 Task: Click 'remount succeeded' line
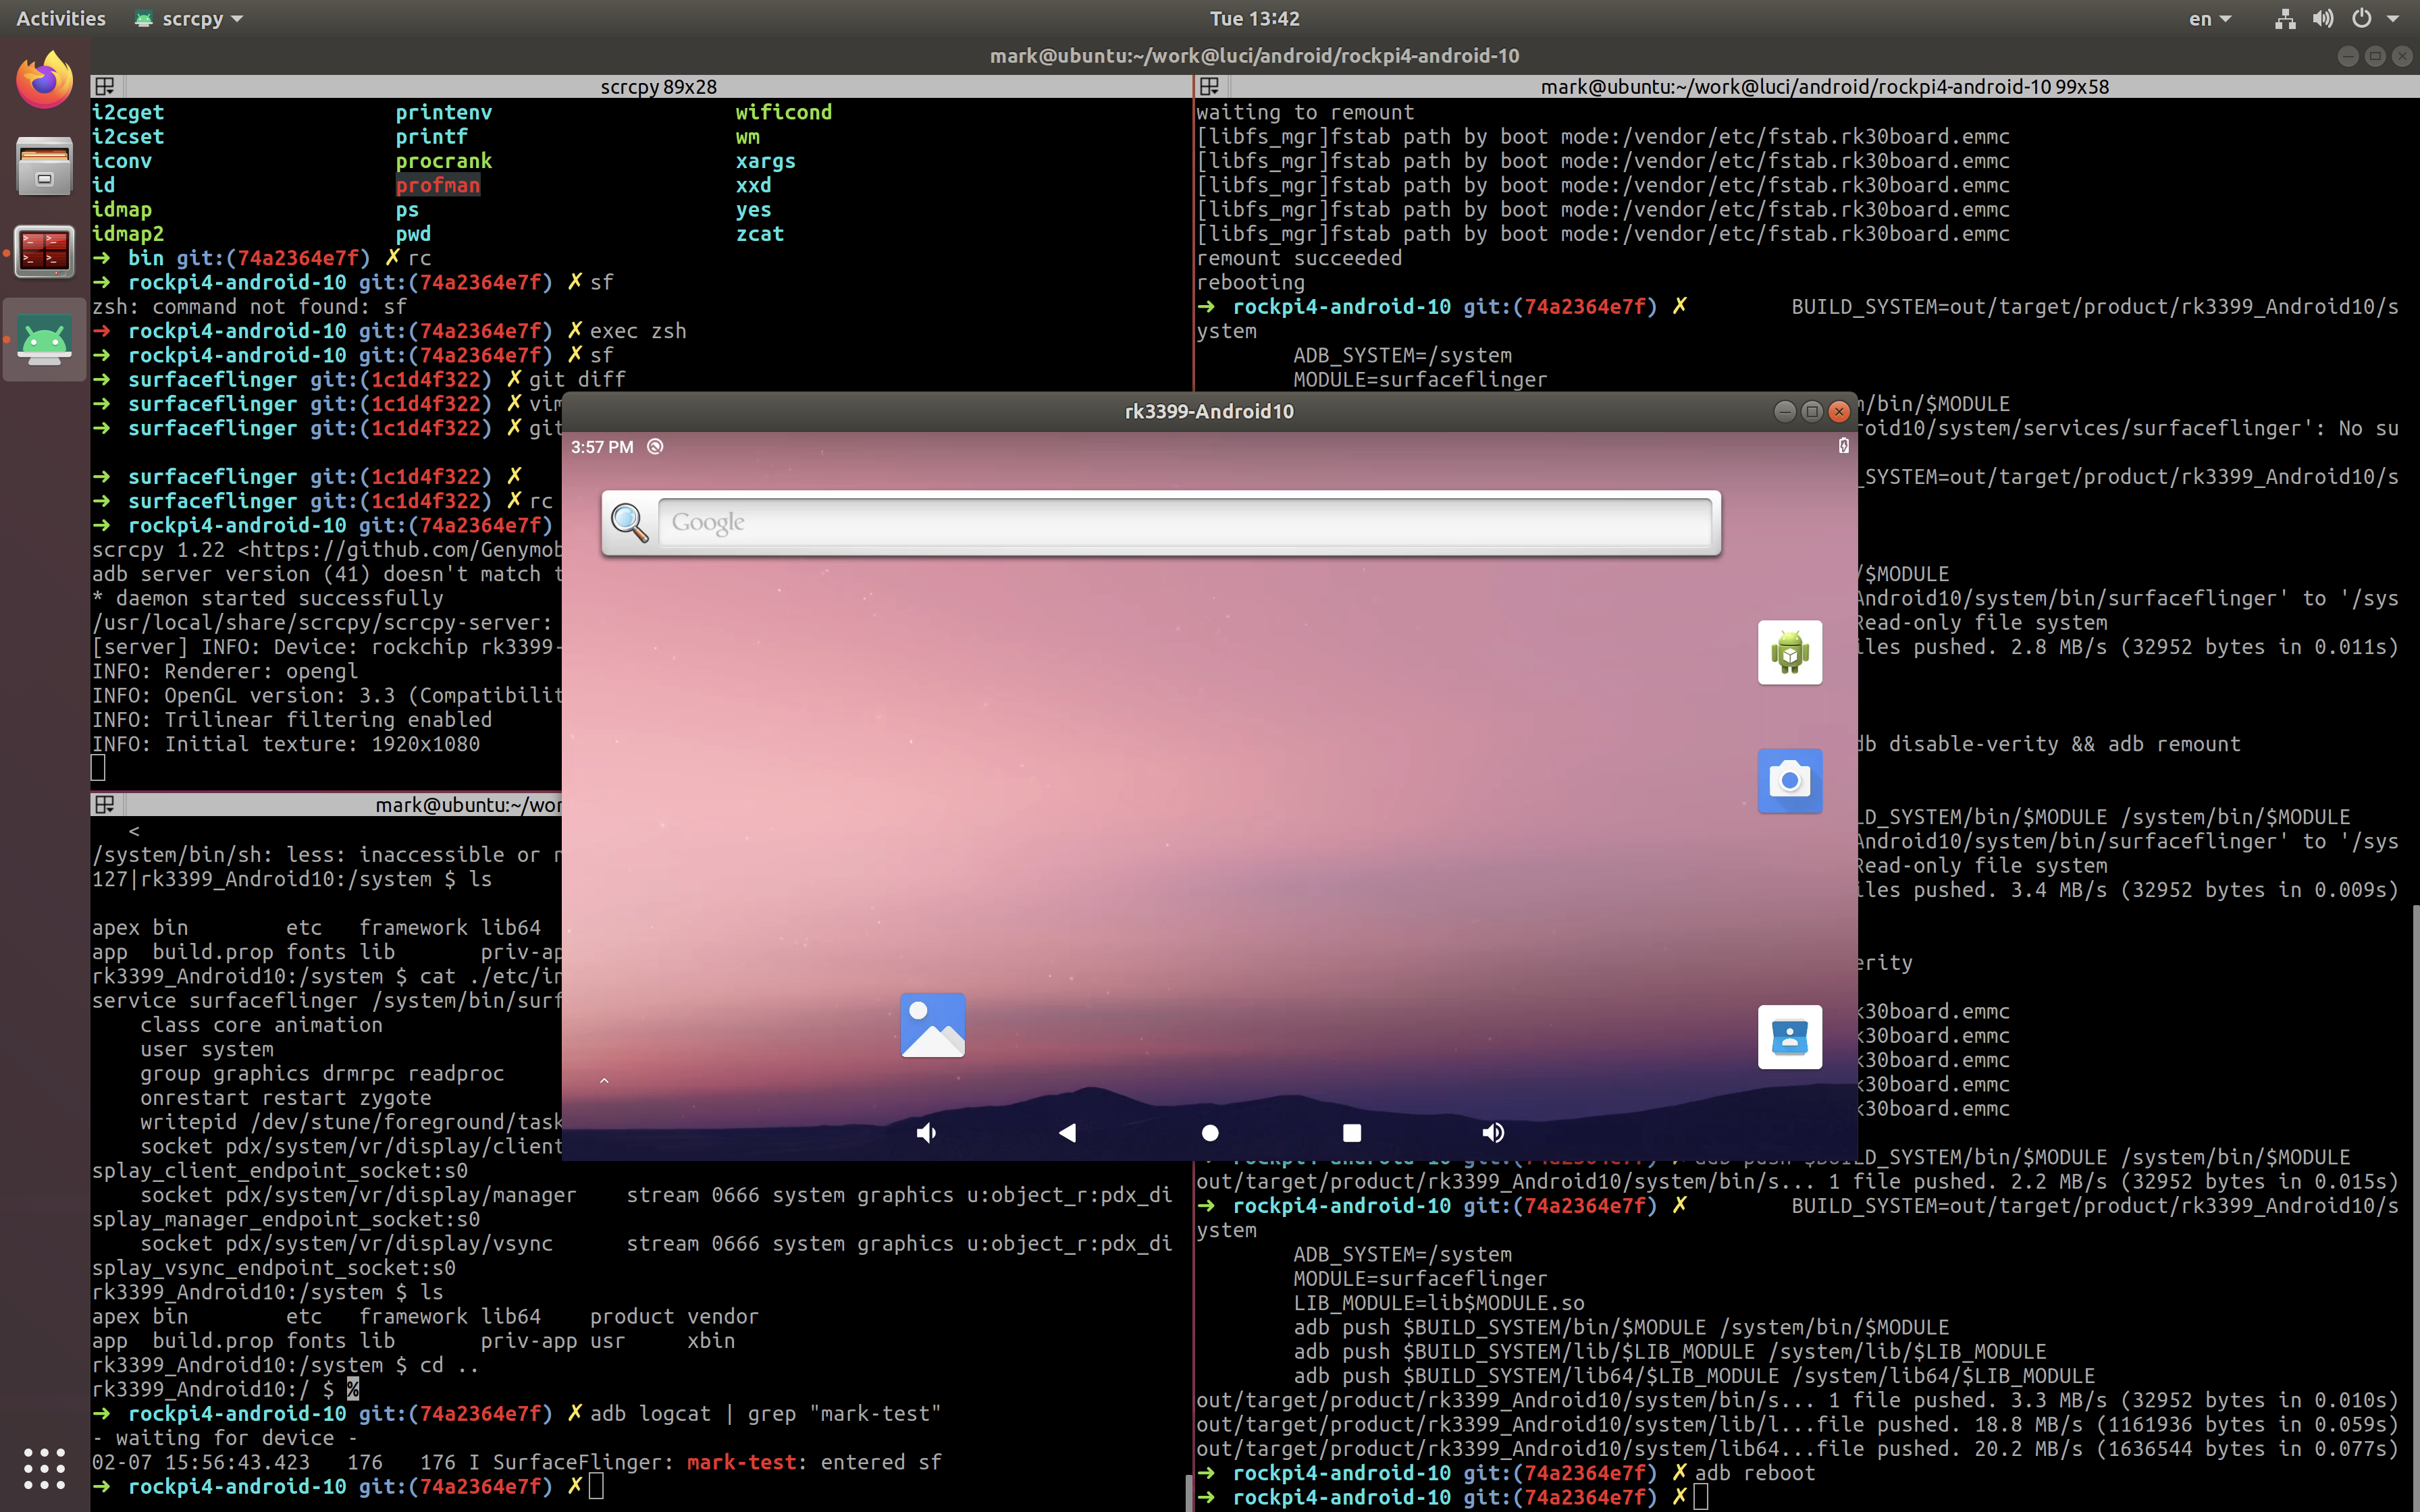(1299, 258)
